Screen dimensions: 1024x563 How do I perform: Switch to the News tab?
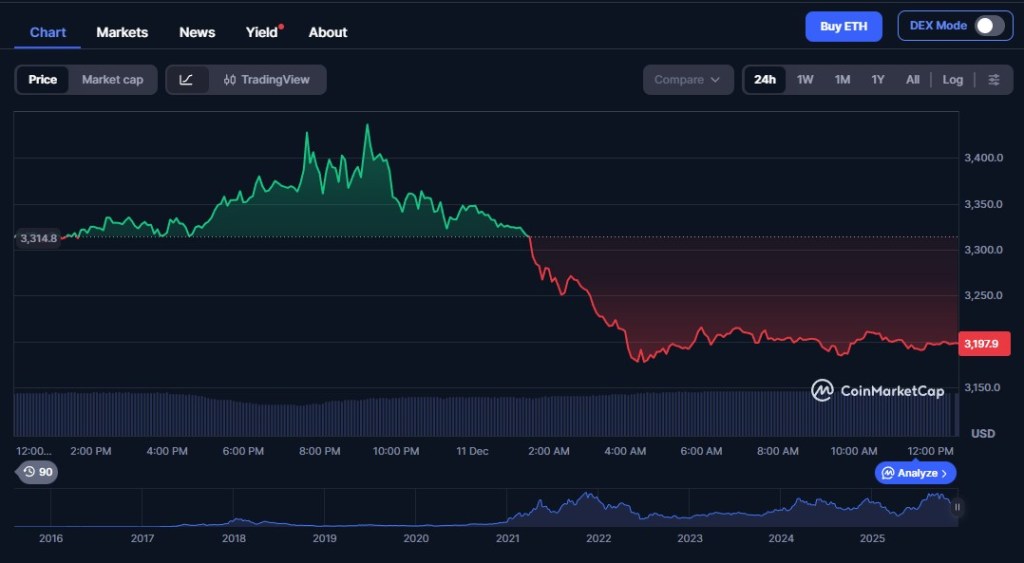tap(197, 32)
